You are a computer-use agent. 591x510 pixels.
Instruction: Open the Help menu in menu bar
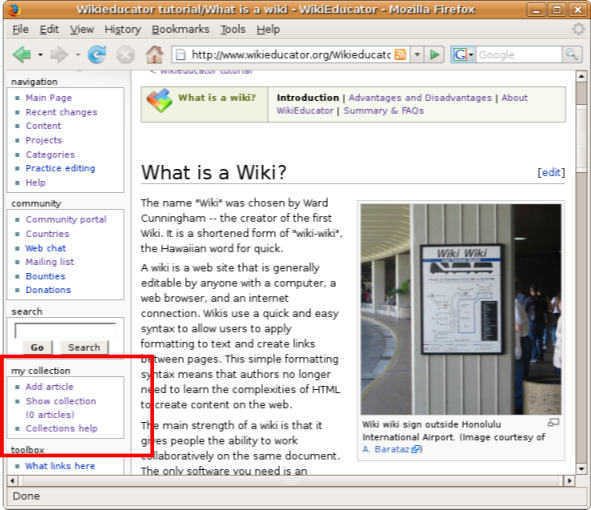(x=268, y=29)
